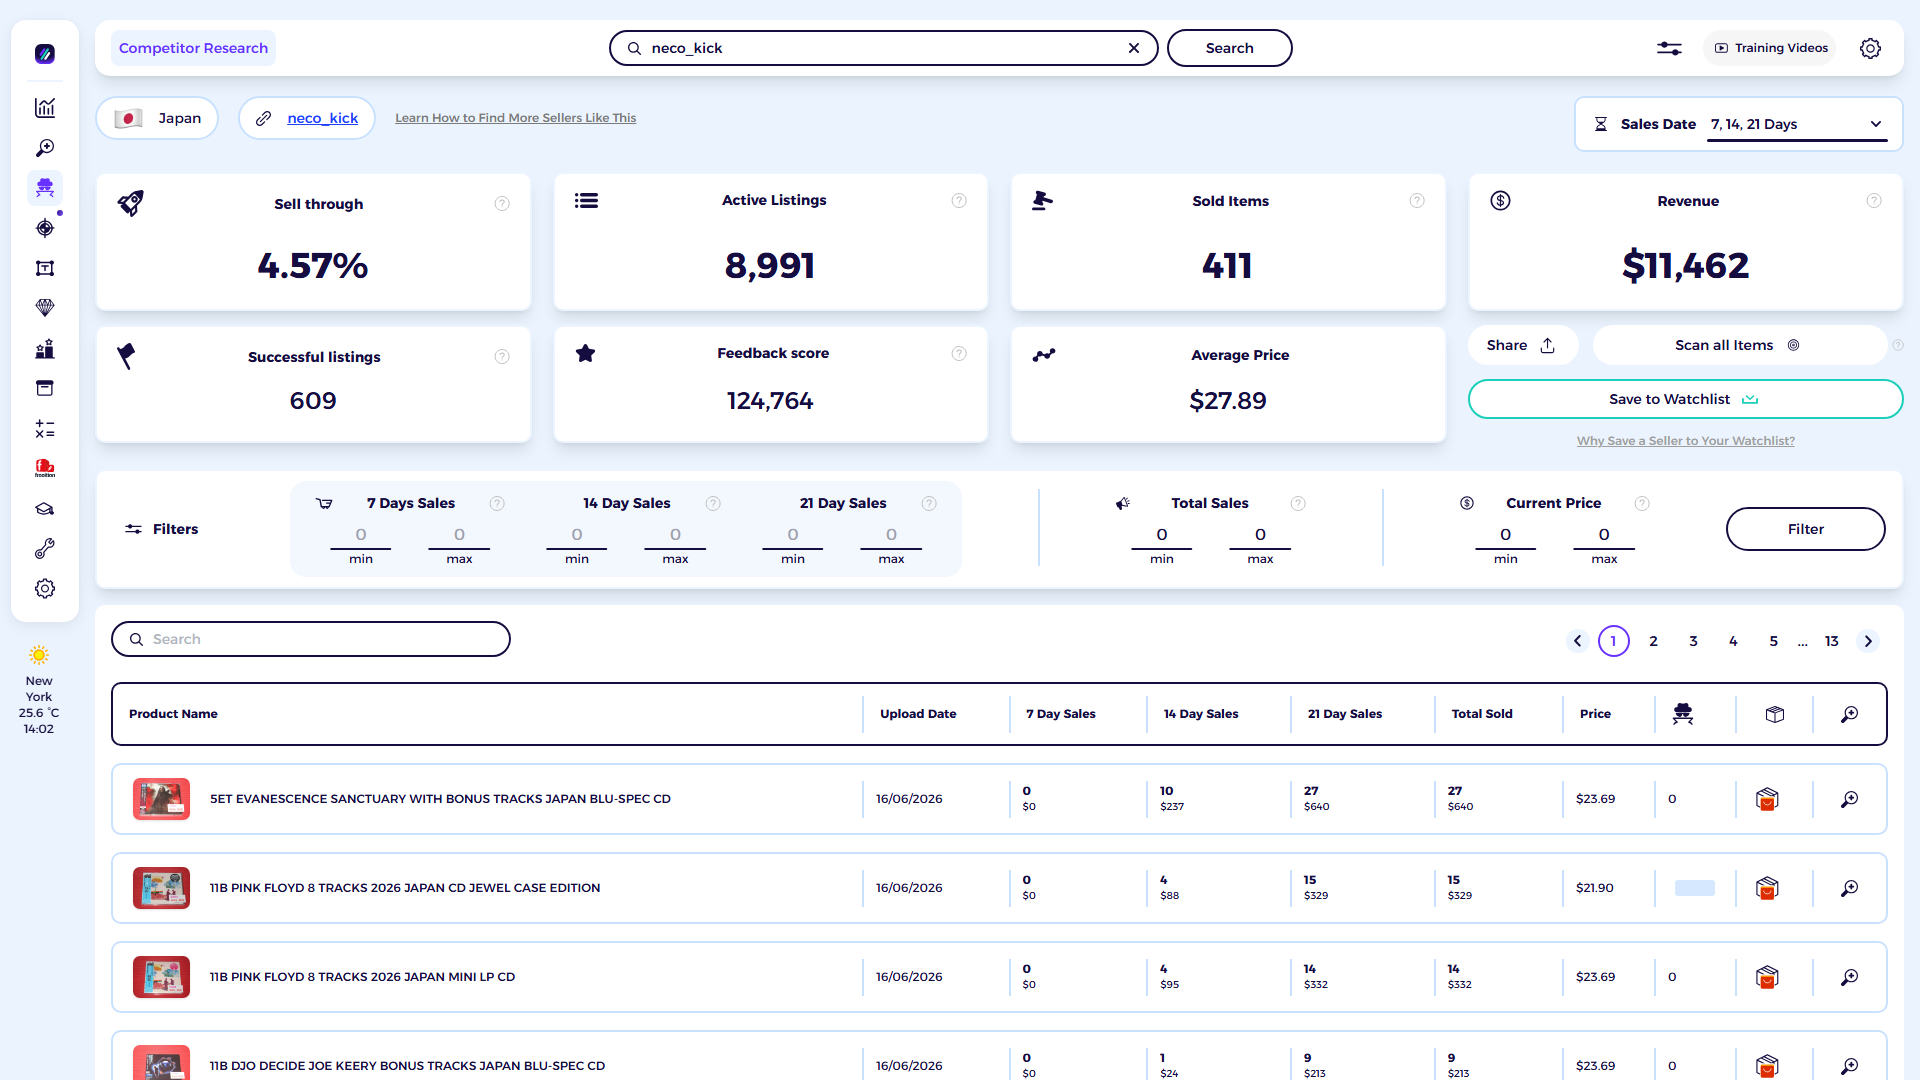The width and height of the screenshot is (1920, 1080).
Task: Click the app logo in the sidebar
Action: click(45, 54)
